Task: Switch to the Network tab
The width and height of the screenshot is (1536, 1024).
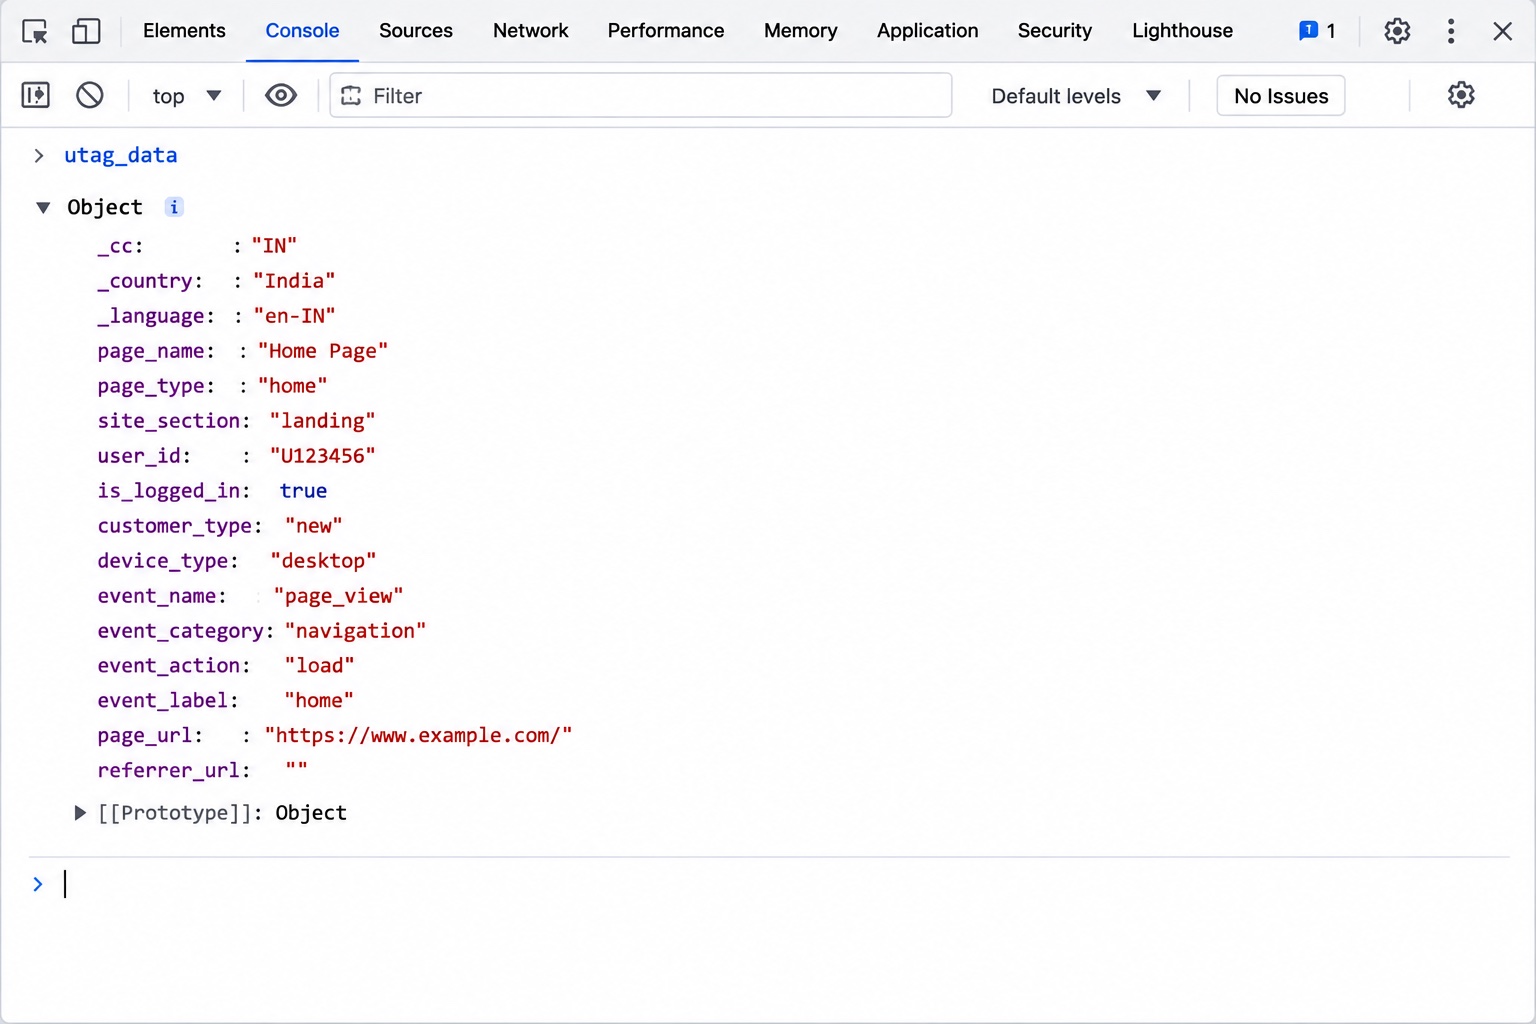Action: click(x=530, y=31)
